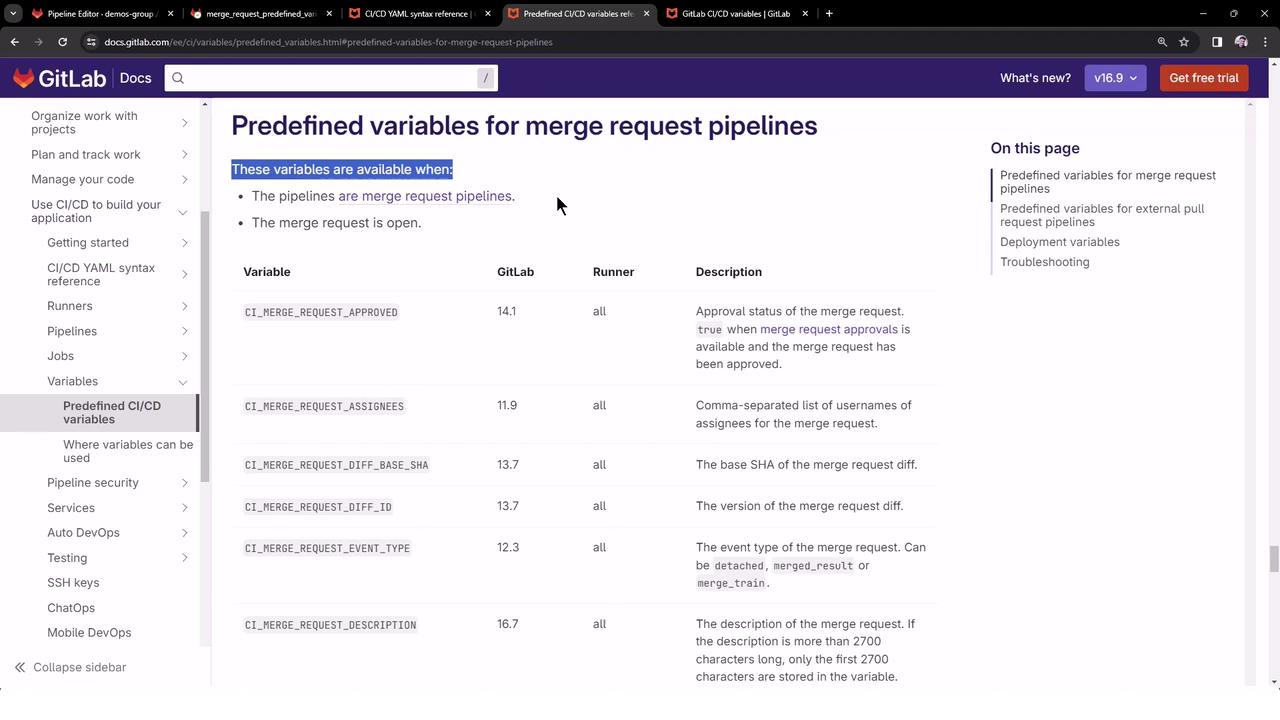
Task: Switch to the Pipeline Editor tab
Action: click(x=100, y=14)
